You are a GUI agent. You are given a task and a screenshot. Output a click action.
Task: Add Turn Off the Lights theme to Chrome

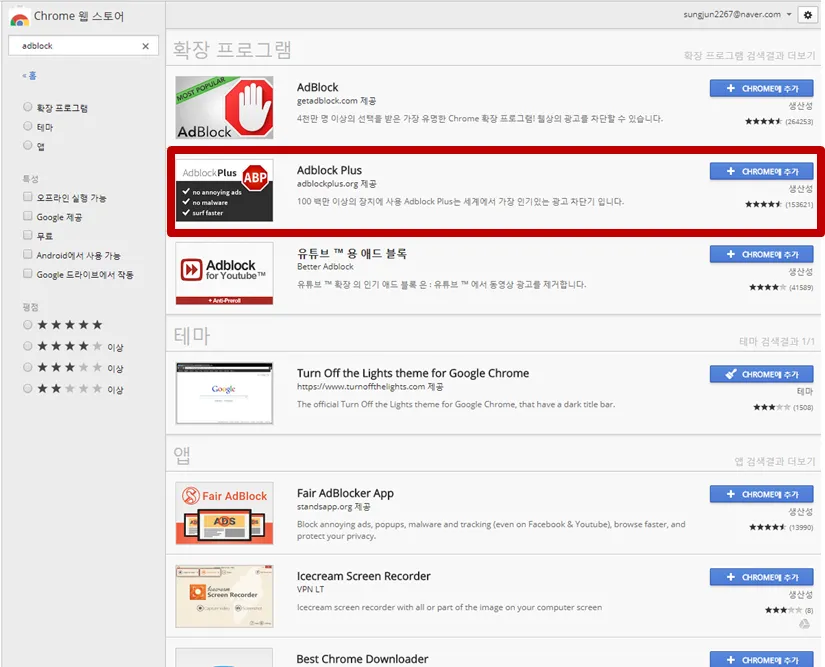761,375
